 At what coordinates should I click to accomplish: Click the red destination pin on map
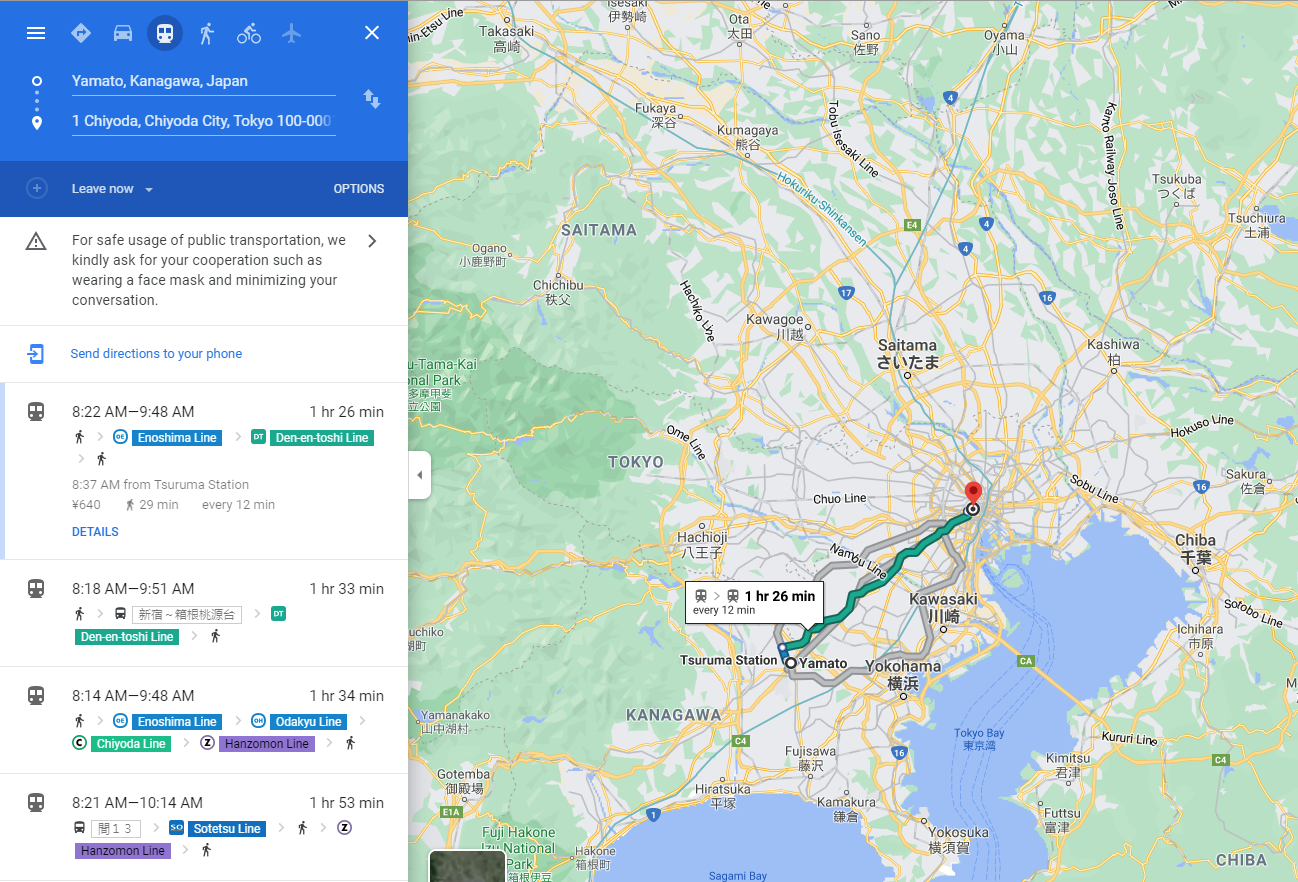point(973,493)
